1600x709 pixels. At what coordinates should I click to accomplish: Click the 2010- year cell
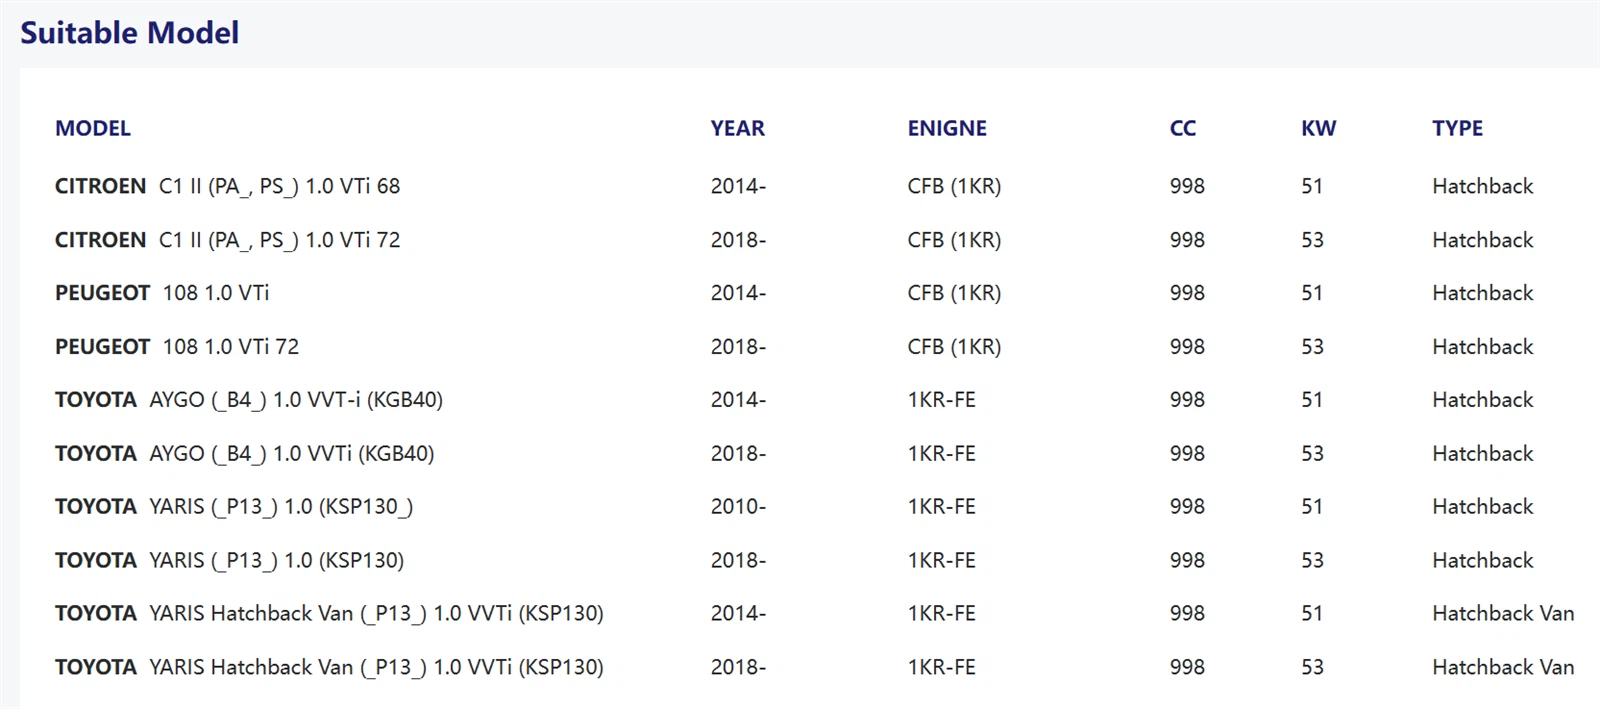click(739, 507)
